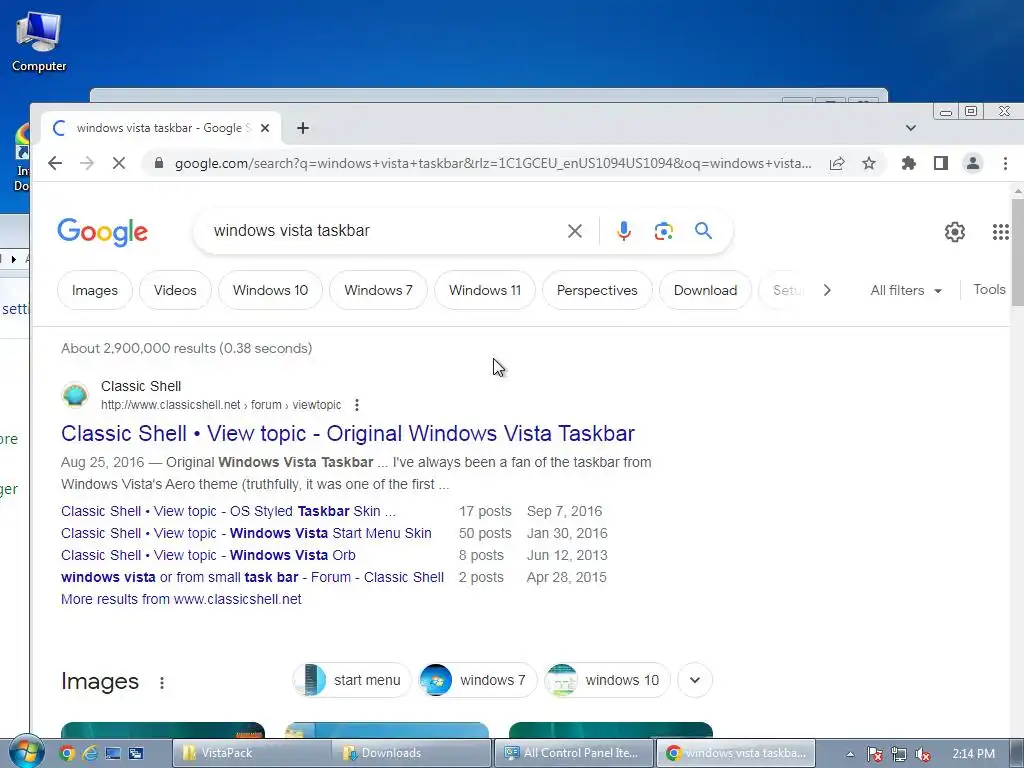Open windows vista or small task bar link
Viewport: 1024px width, 768px height.
coord(252,577)
